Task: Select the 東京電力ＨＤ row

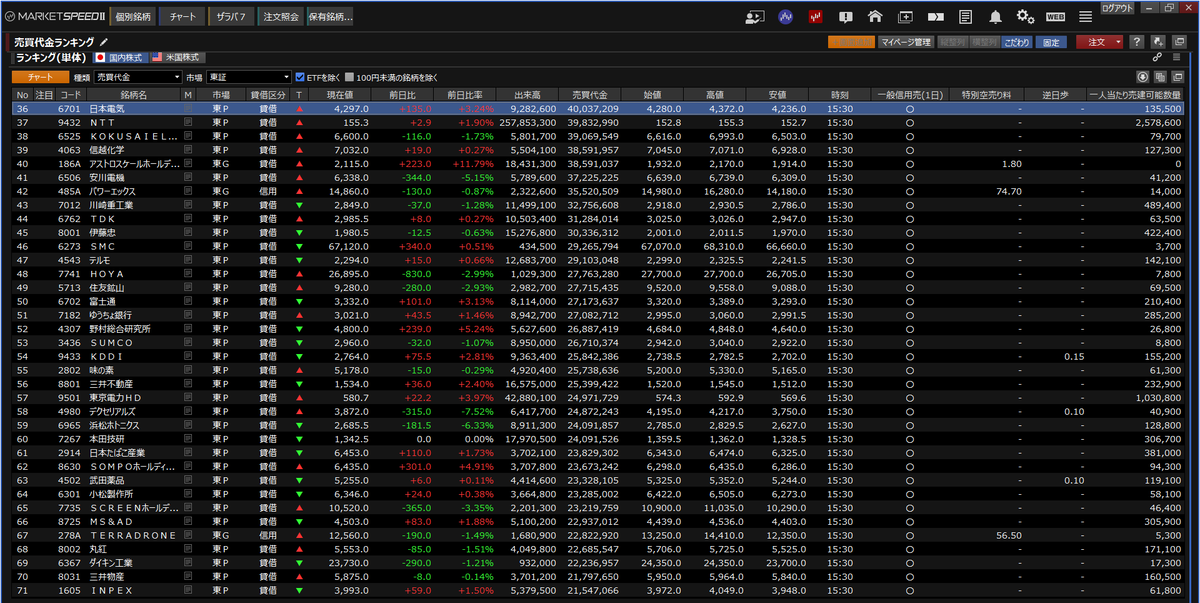Action: pyautogui.click(x=600, y=397)
